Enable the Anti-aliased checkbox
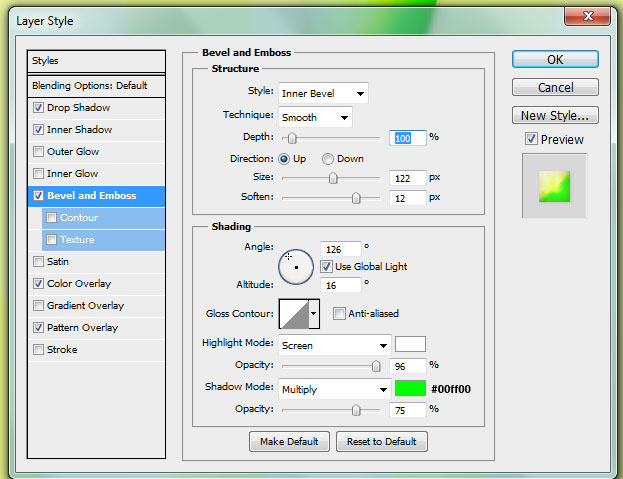 coord(339,314)
